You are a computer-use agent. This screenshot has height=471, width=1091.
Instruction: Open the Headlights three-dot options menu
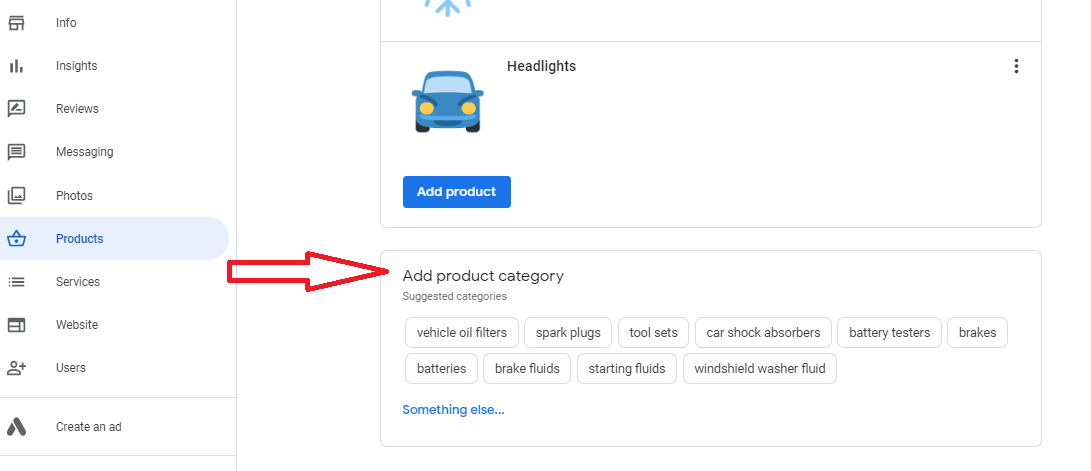(1016, 66)
